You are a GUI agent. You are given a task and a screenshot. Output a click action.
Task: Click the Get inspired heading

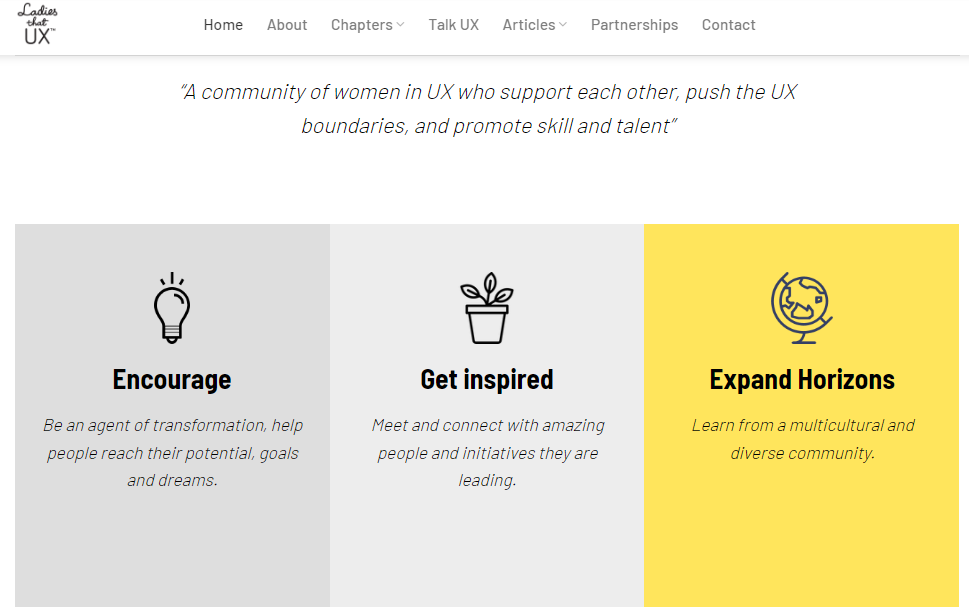pyautogui.click(x=487, y=380)
